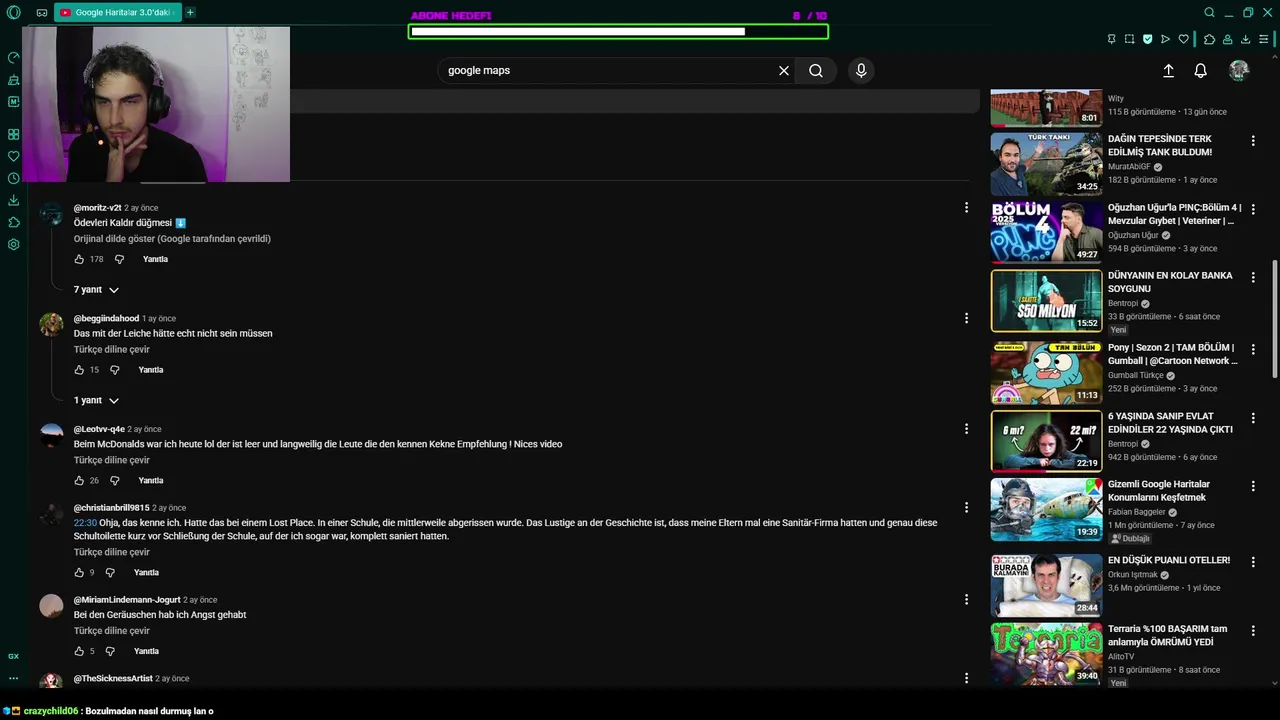Open the @TheSicknessArtist channel name
This screenshot has width=1280, height=720.
113,678
